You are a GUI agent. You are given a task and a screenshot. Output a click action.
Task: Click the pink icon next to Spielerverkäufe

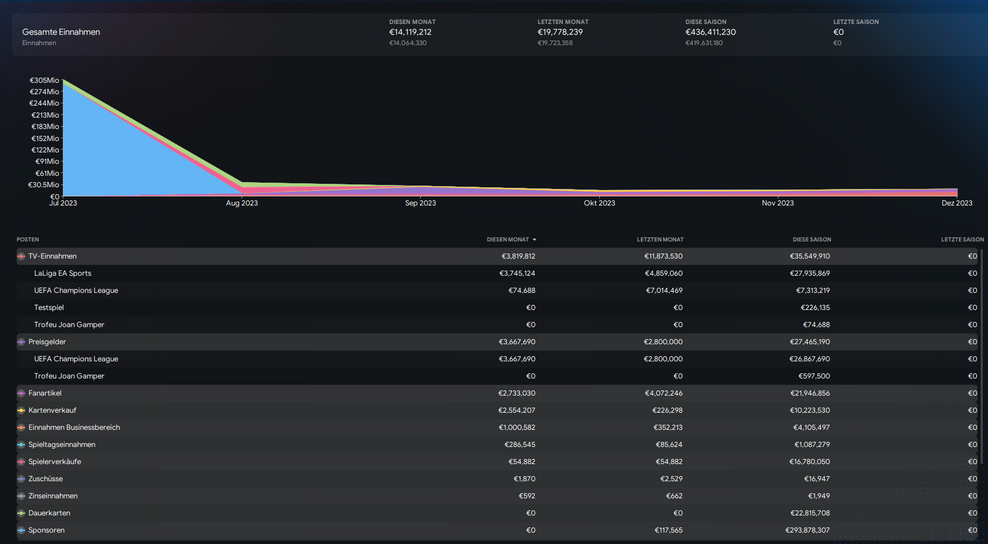21,462
